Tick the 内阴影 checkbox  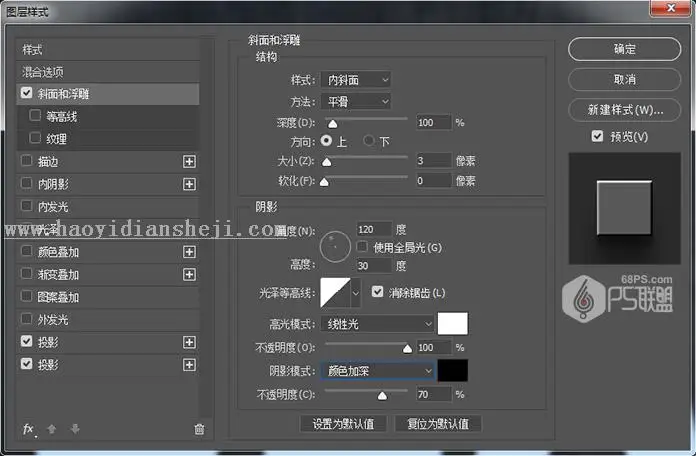click(27, 183)
